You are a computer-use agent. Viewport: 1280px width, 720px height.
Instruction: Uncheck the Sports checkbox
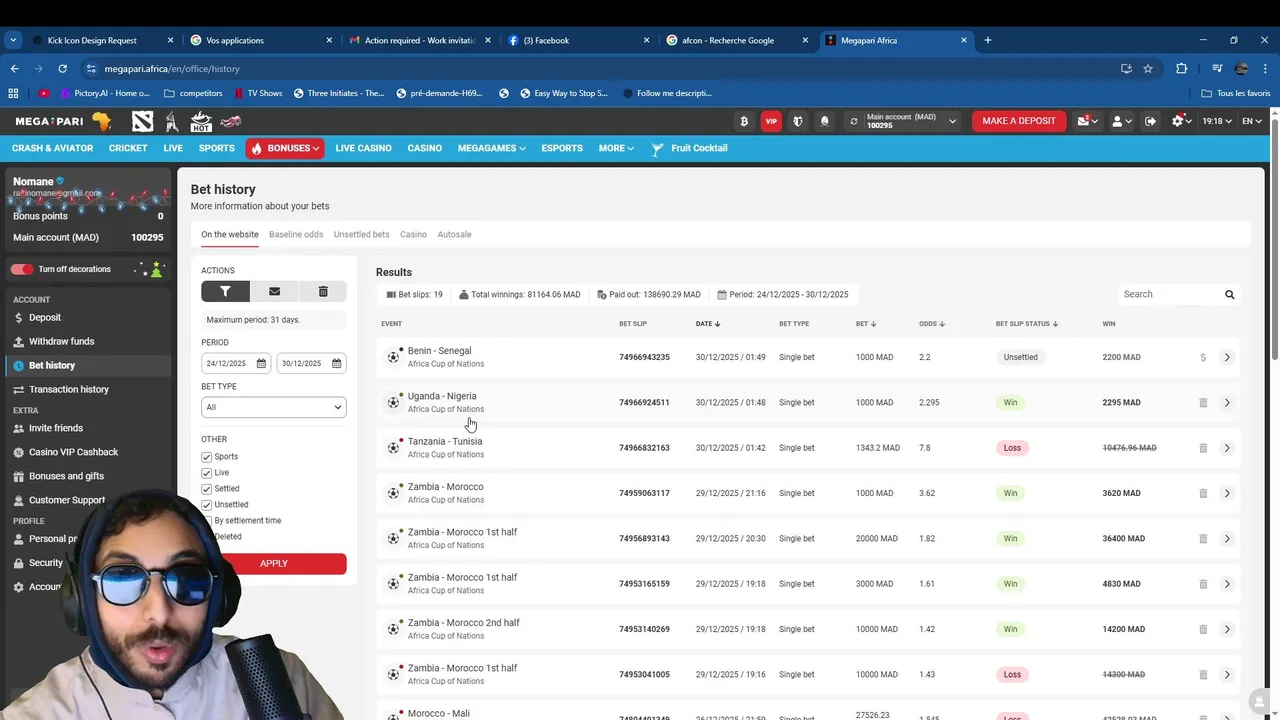207,457
